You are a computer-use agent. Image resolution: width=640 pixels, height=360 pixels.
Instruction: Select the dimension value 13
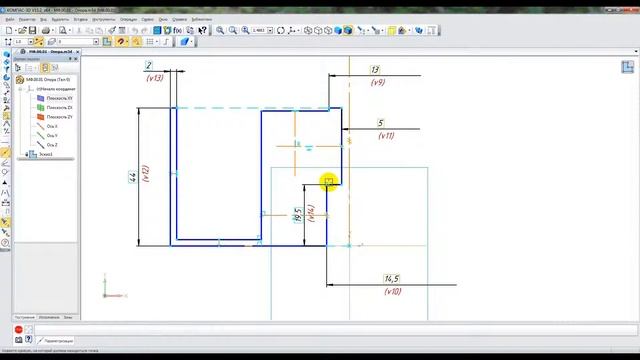pyautogui.click(x=375, y=70)
